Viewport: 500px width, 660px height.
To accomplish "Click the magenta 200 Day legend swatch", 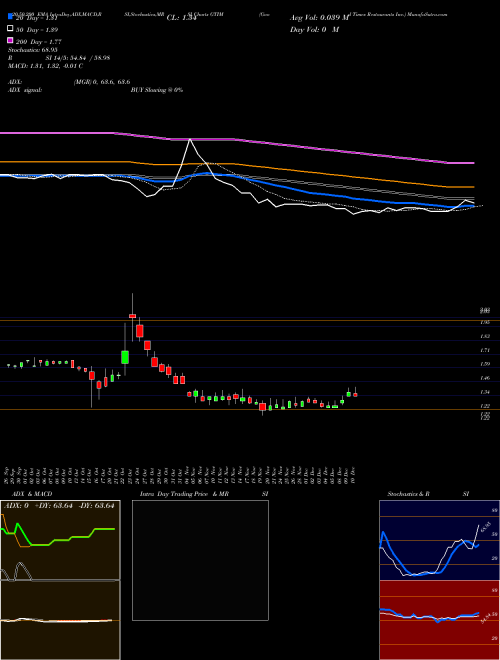I will pos(10,41).
